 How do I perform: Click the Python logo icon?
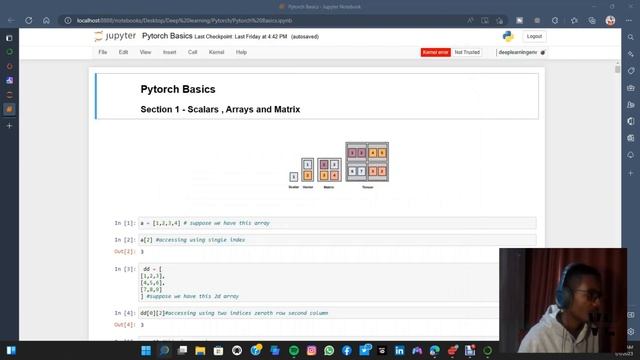508,36
